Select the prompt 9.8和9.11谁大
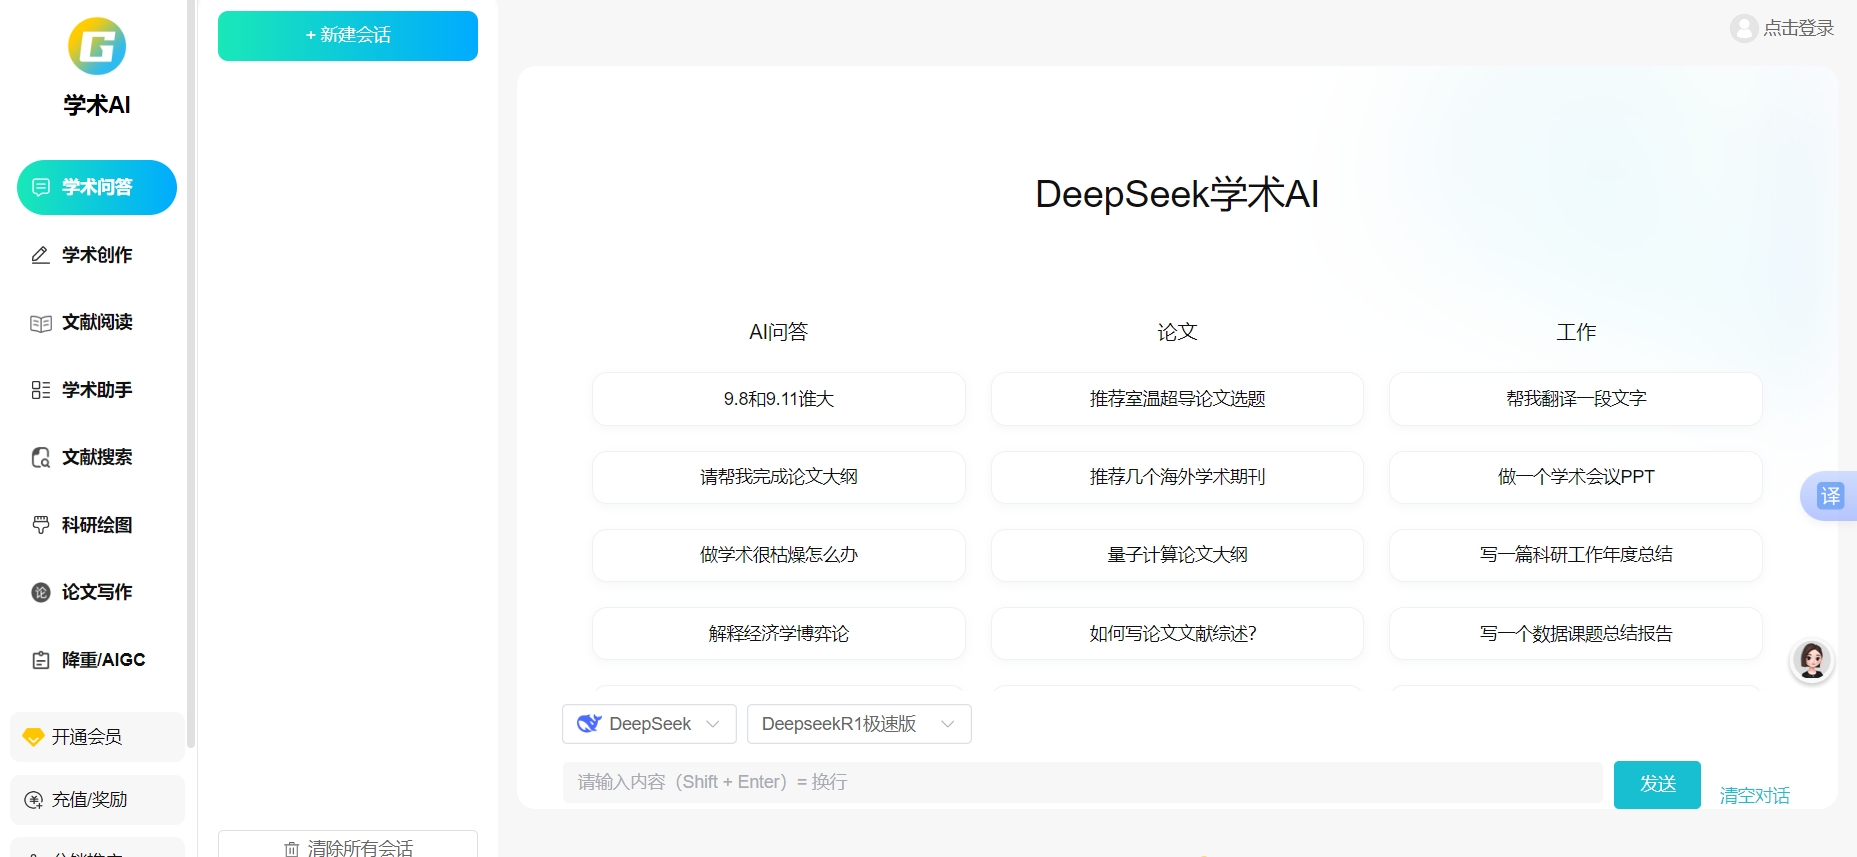This screenshot has height=857, width=1857. [x=778, y=399]
